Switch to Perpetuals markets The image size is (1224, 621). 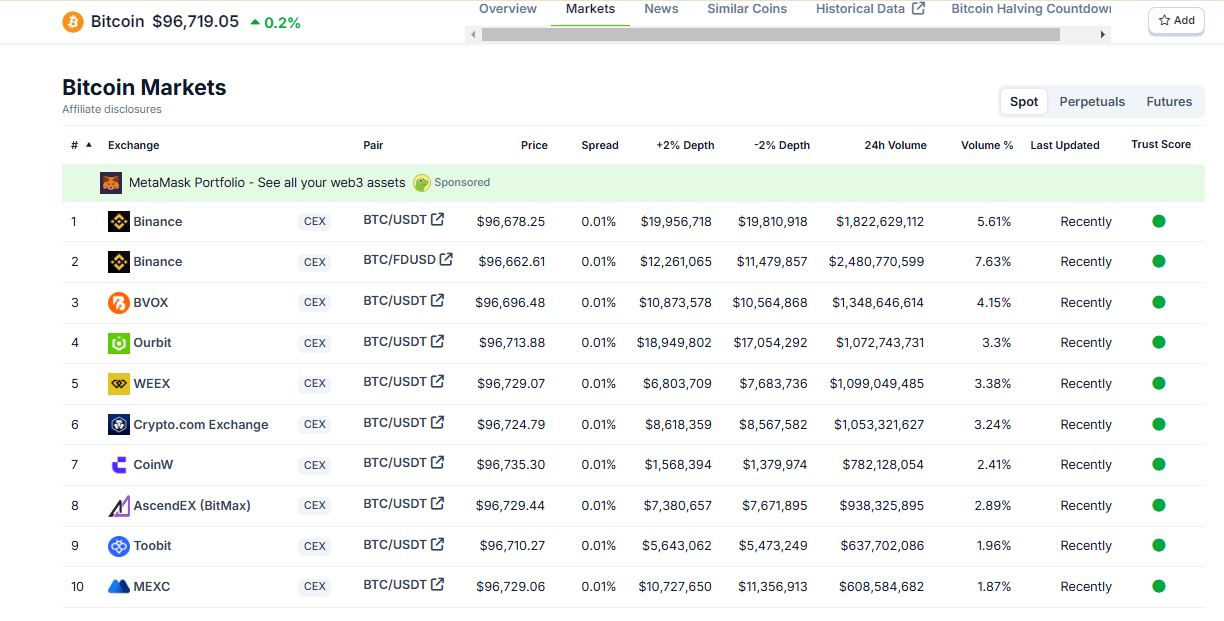(x=1092, y=101)
